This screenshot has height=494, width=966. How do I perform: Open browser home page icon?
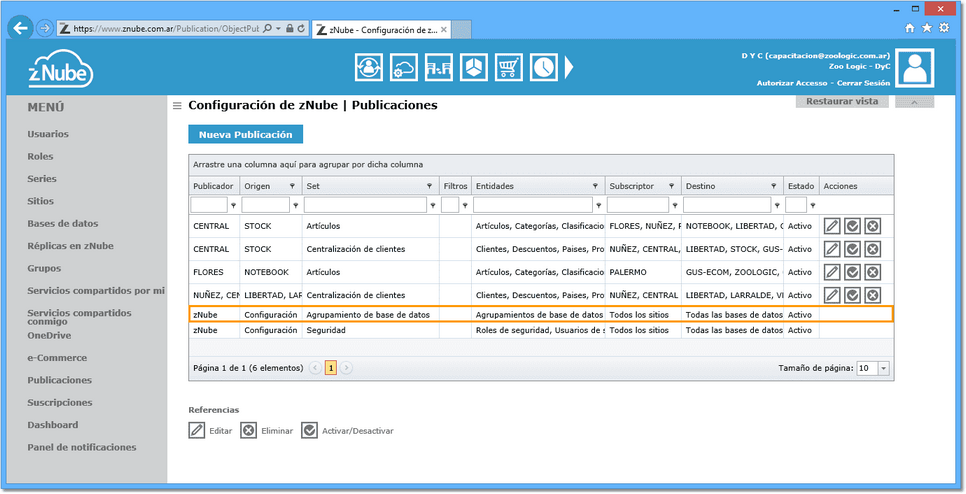click(909, 28)
